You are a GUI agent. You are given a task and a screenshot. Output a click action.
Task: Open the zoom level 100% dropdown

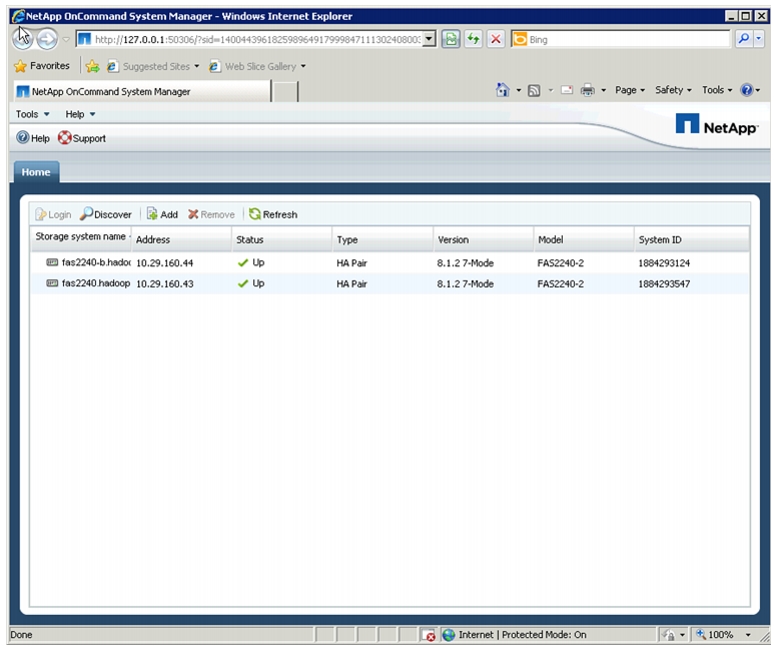748,635
